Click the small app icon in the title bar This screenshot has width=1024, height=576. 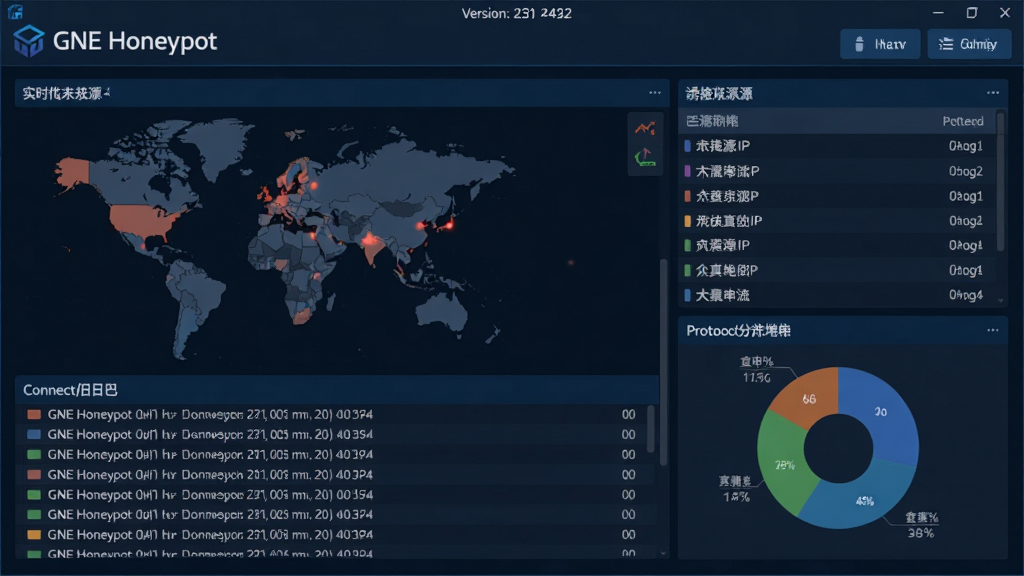(x=15, y=12)
